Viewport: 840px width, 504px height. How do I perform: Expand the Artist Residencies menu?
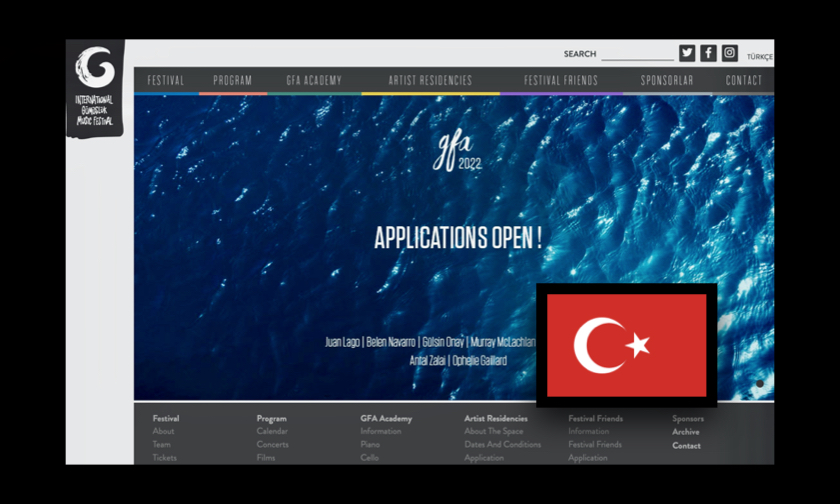(431, 81)
